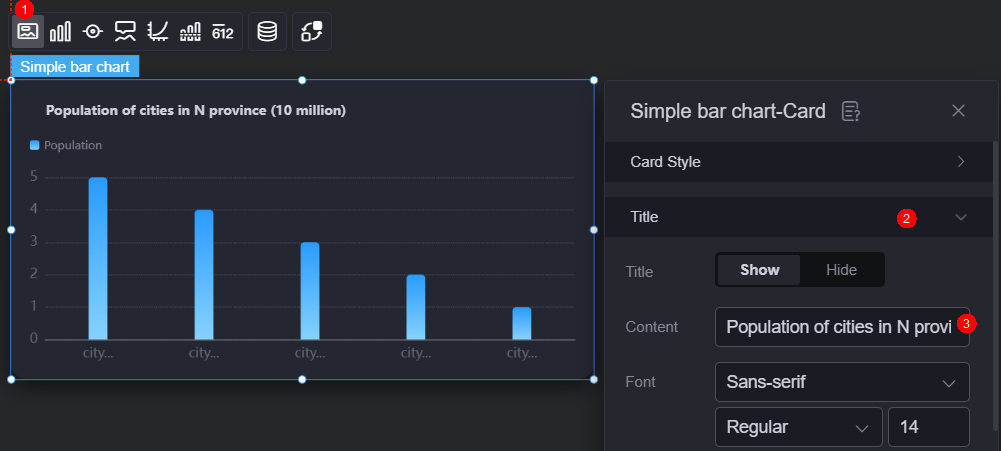Click the y-axis label 5
Viewport: 1001px width, 451px height.
(34, 176)
